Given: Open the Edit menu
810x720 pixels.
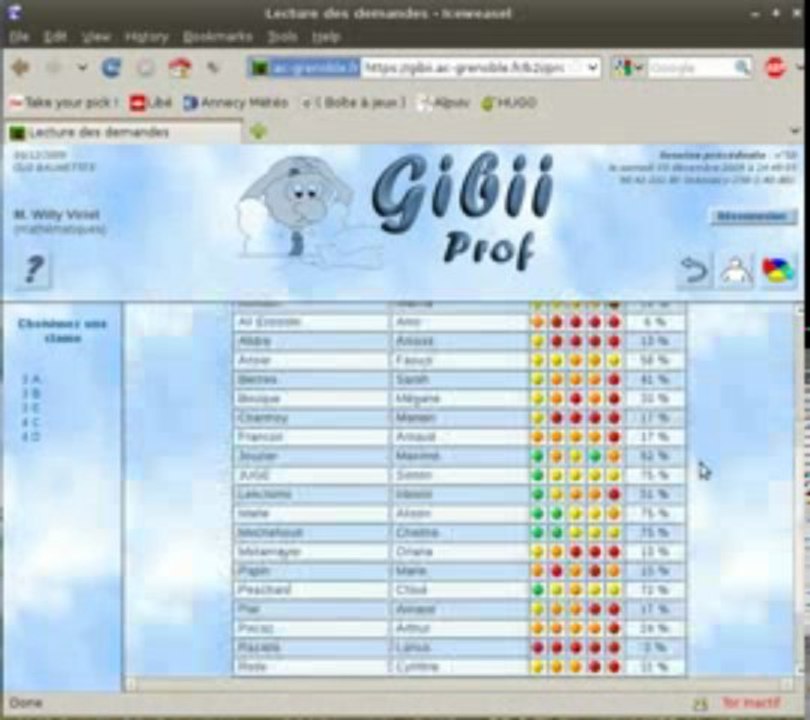Looking at the screenshot, I should click(55, 37).
